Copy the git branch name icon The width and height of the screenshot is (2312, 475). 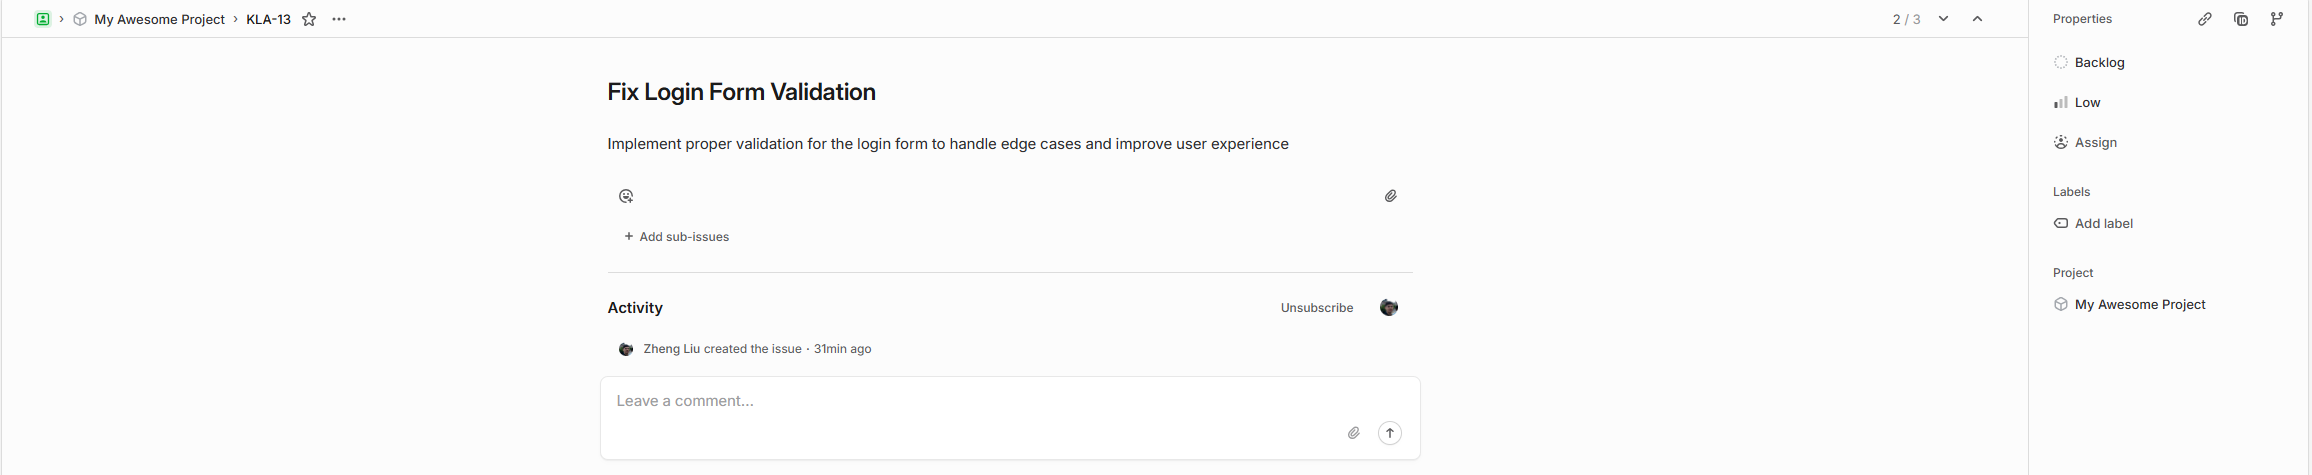(x=2277, y=19)
